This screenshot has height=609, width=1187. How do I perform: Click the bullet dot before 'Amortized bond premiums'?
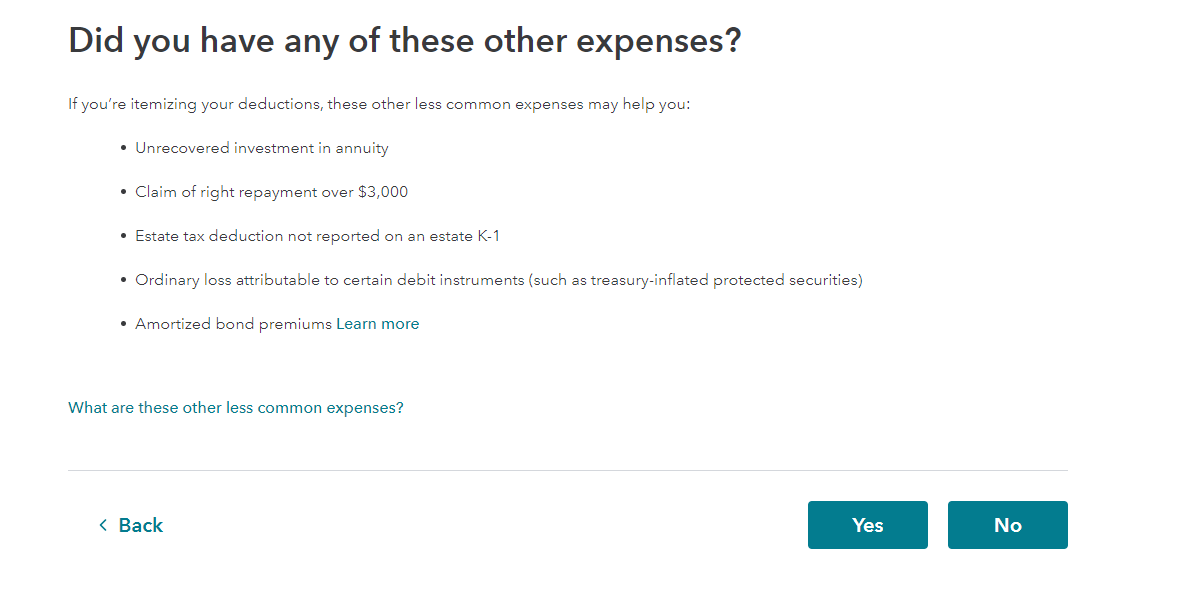click(x=123, y=324)
